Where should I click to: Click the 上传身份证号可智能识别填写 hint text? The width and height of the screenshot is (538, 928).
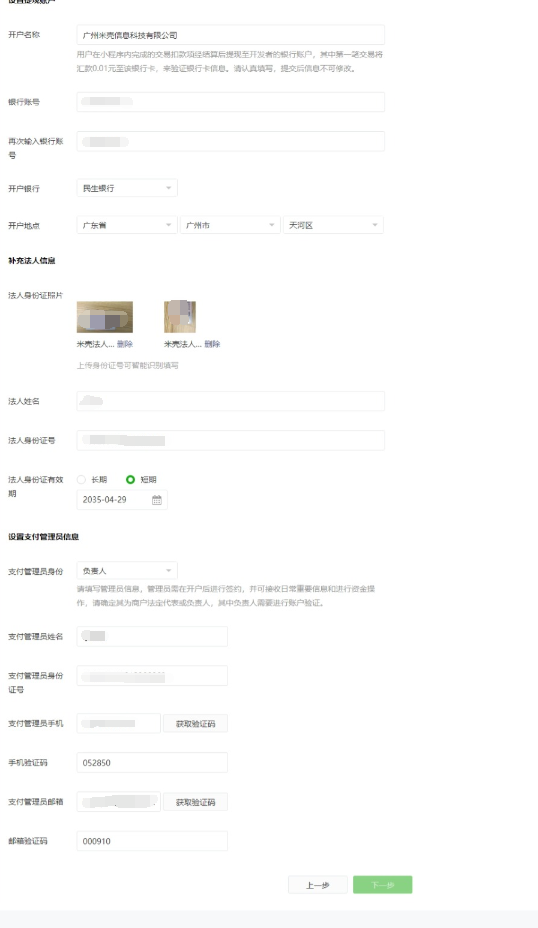coord(127,365)
